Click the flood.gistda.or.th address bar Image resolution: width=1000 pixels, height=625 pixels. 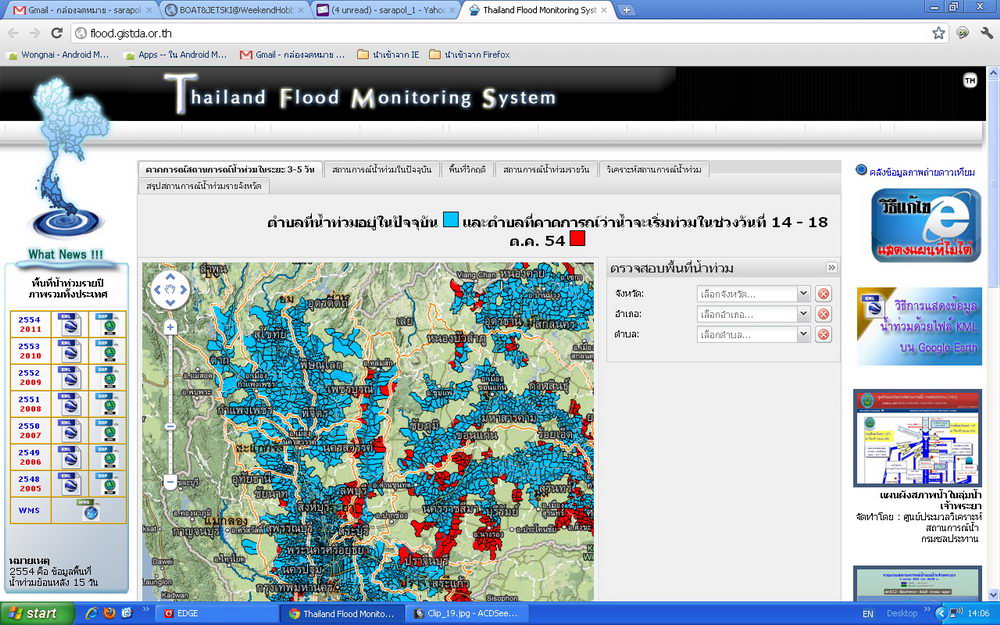[500, 32]
